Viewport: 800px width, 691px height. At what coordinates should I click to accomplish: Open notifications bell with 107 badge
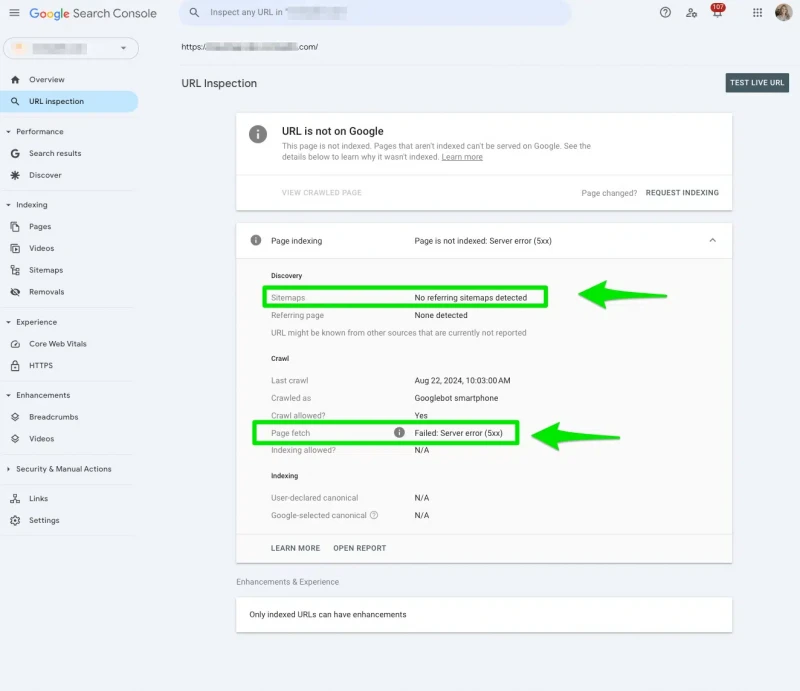pyautogui.click(x=717, y=11)
